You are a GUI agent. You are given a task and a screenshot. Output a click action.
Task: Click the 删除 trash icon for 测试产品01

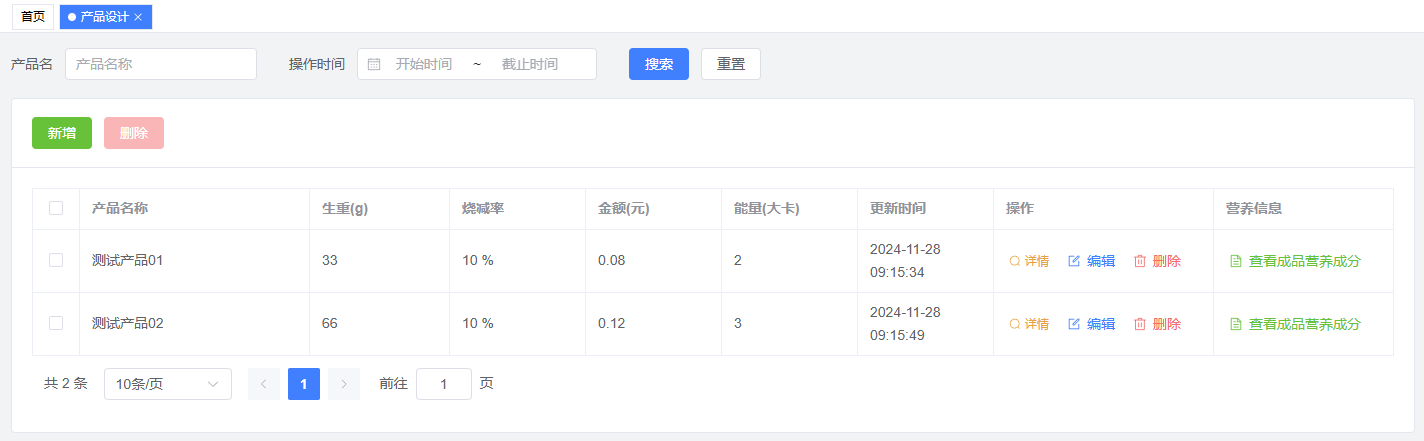pyautogui.click(x=1140, y=261)
